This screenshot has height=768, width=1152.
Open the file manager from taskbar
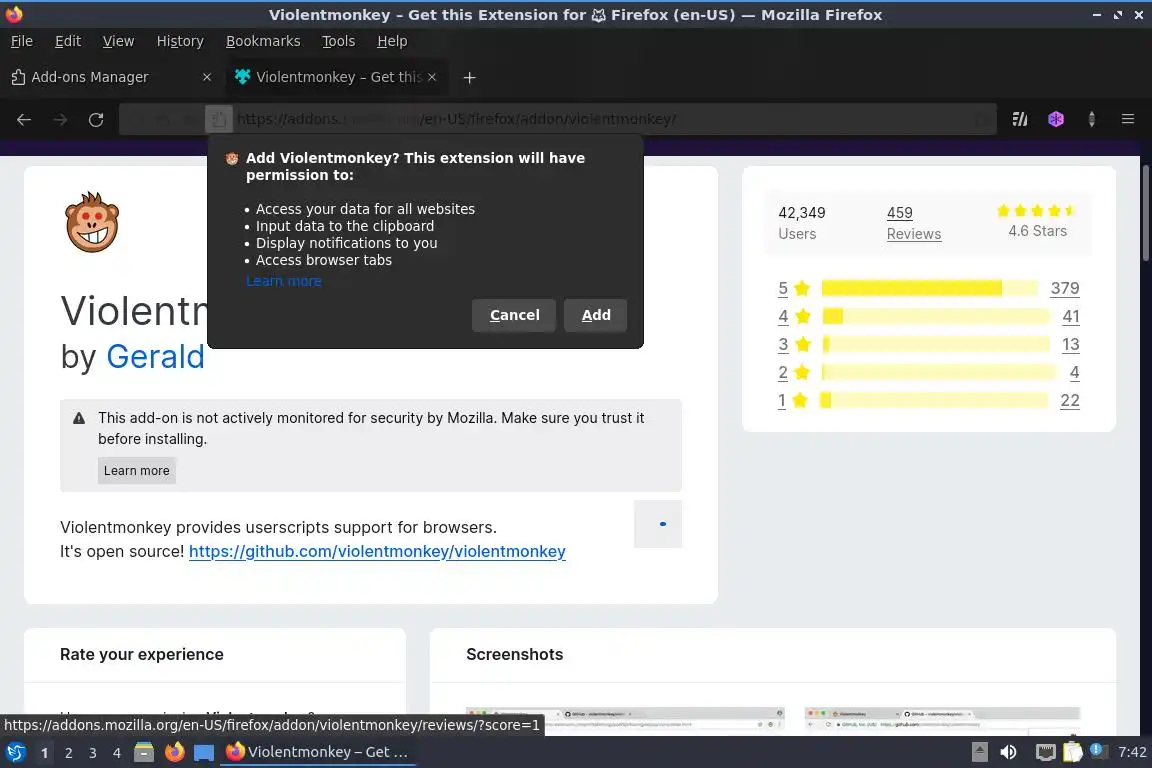tap(144, 752)
